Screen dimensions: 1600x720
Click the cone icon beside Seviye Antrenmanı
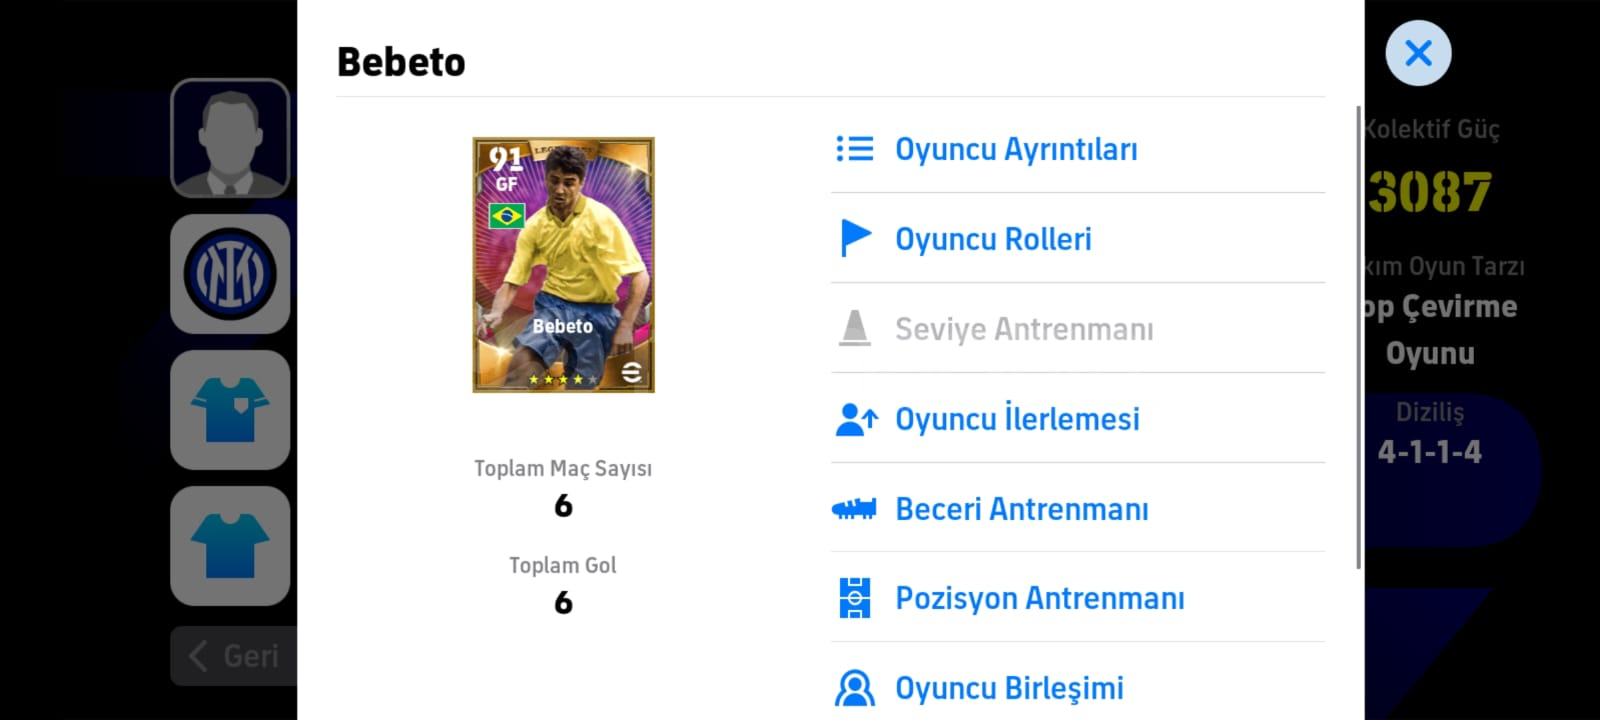pyautogui.click(x=855, y=328)
